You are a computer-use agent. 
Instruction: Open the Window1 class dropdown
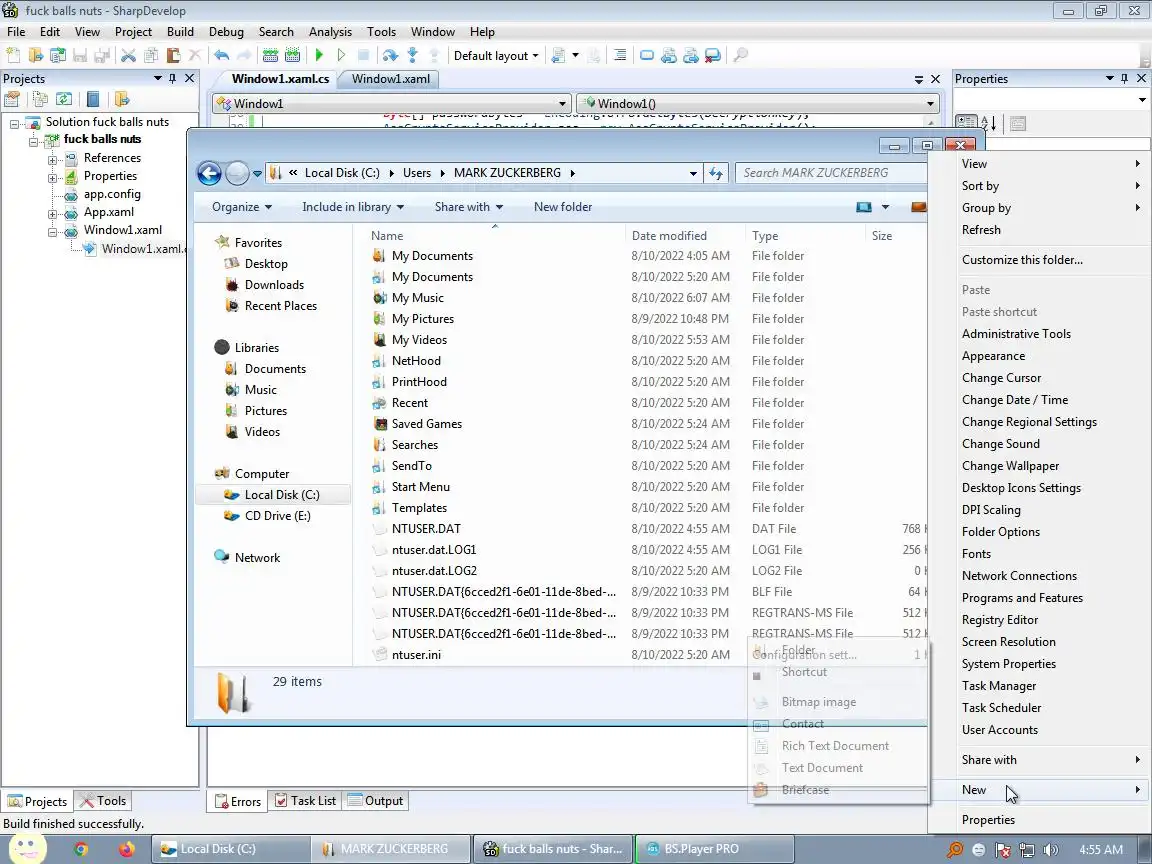click(392, 104)
